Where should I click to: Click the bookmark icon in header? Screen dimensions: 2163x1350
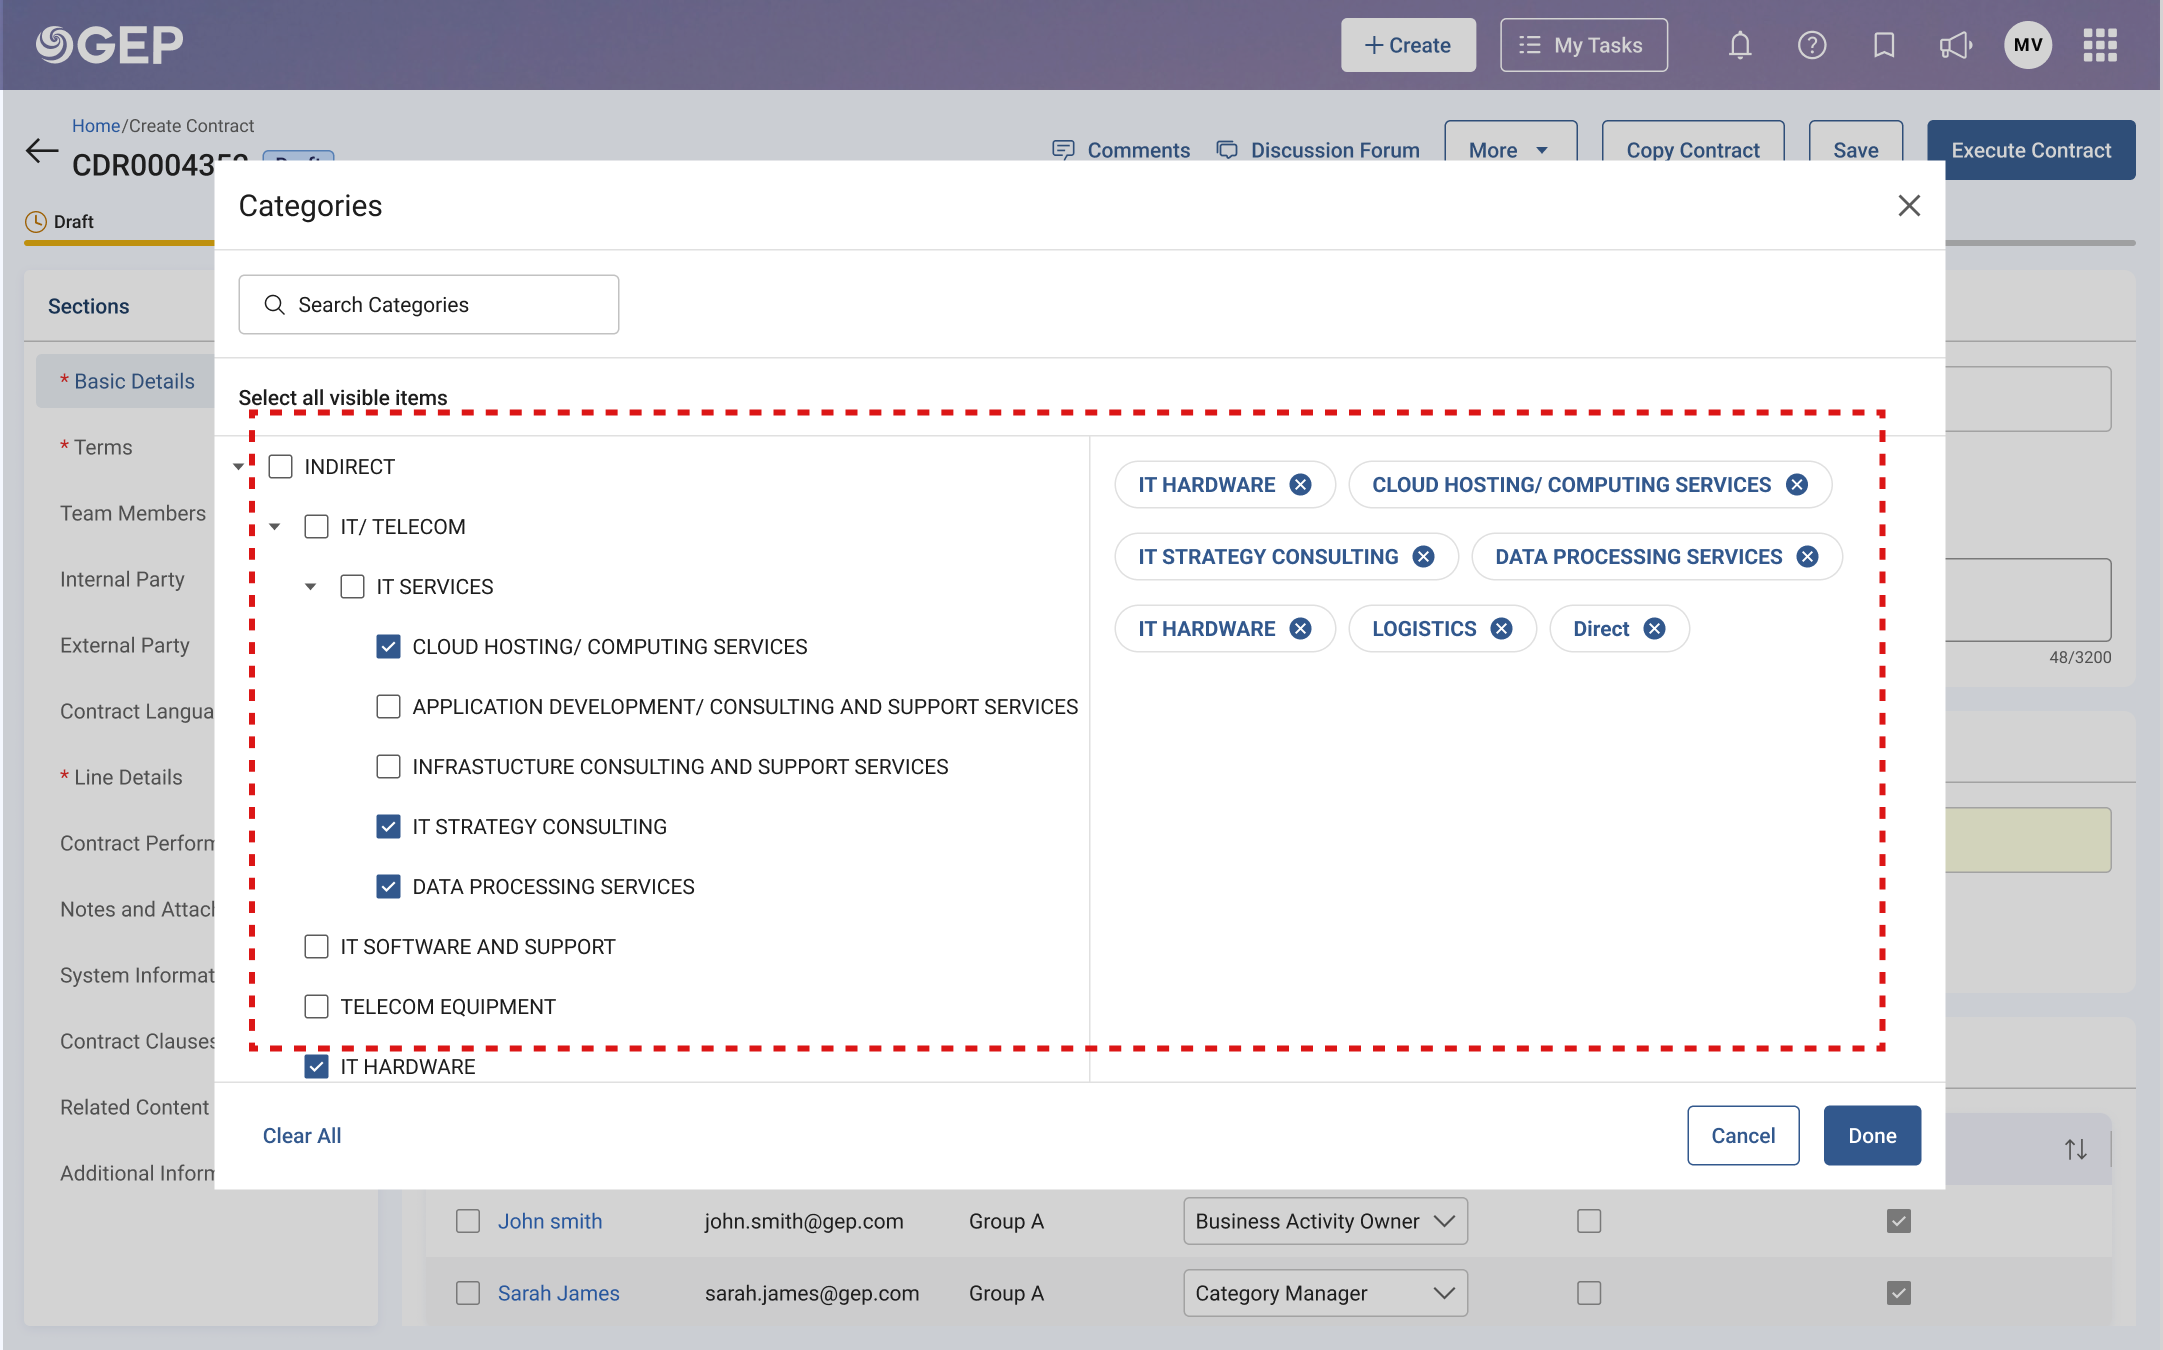[1884, 45]
